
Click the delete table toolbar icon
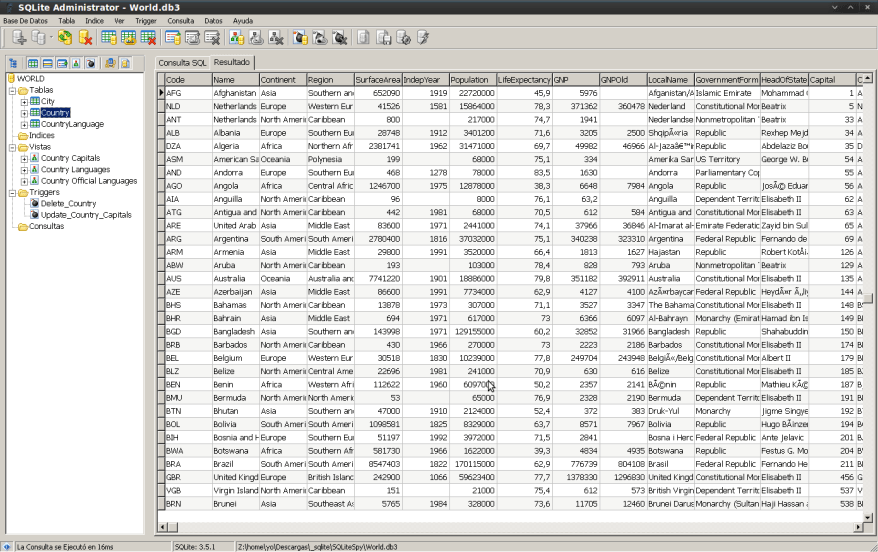pos(148,38)
